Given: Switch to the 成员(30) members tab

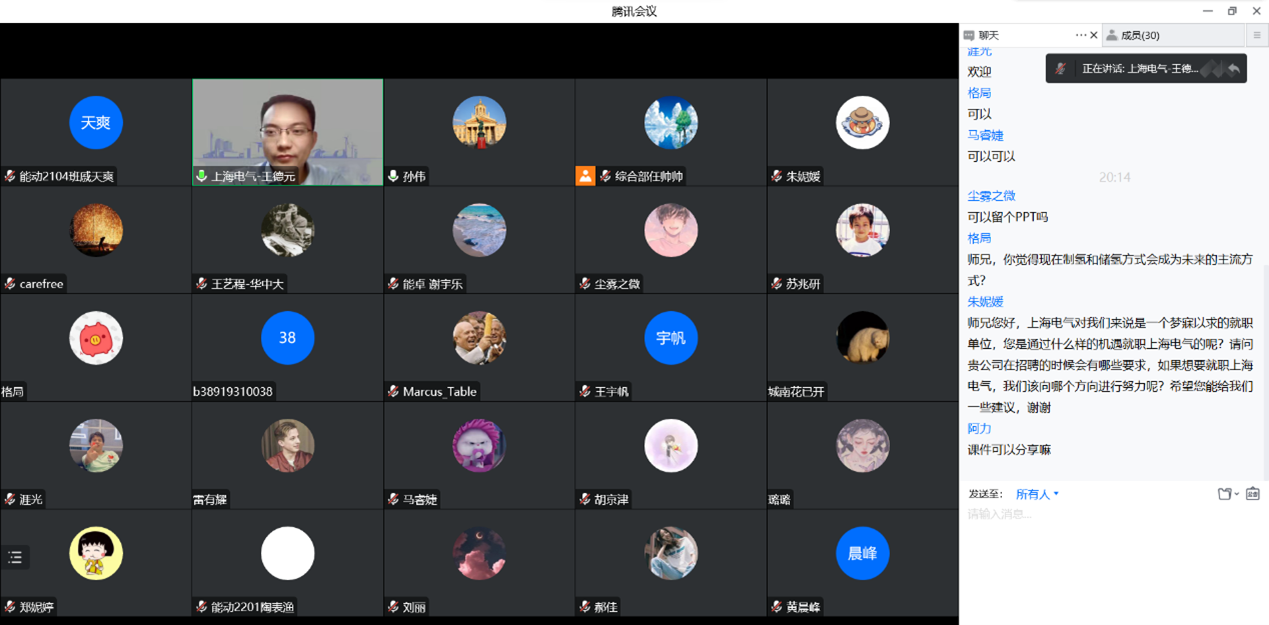Looking at the screenshot, I should pyautogui.click(x=1140, y=35).
